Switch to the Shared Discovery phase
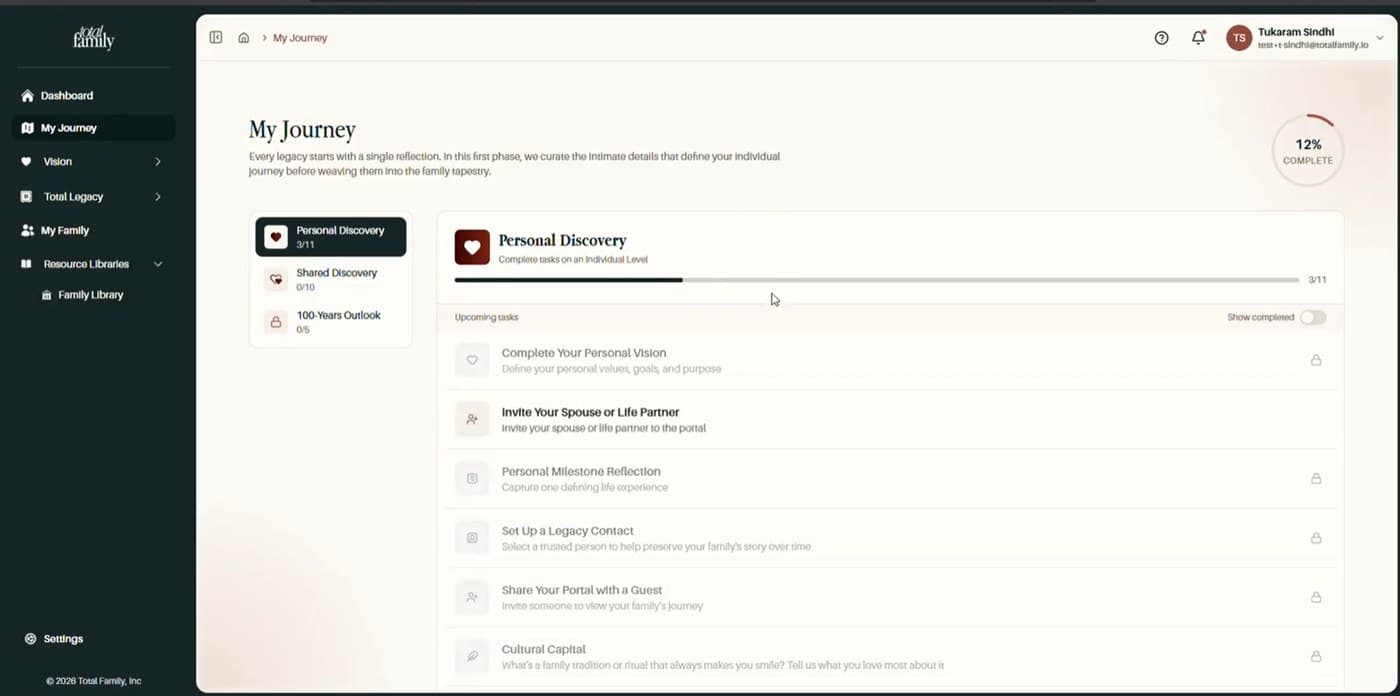Image resolution: width=1400 pixels, height=696 pixels. 331,280
